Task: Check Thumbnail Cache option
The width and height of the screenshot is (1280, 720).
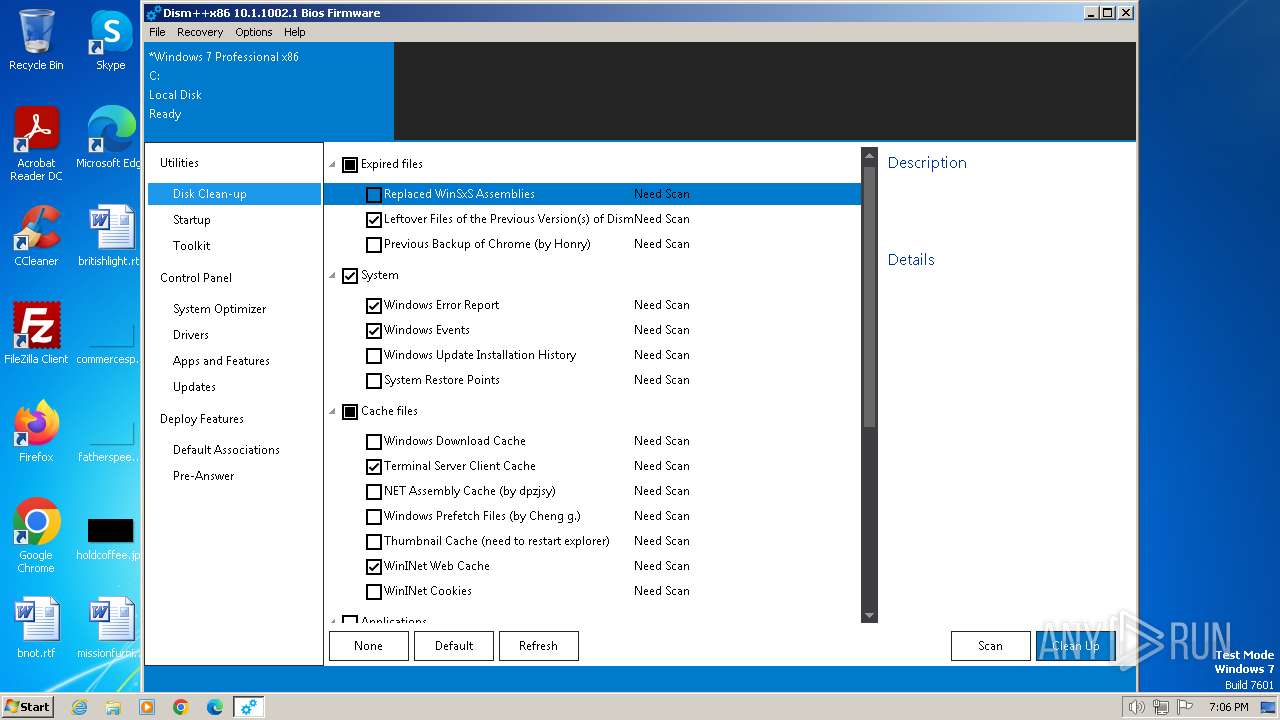Action: tap(374, 542)
